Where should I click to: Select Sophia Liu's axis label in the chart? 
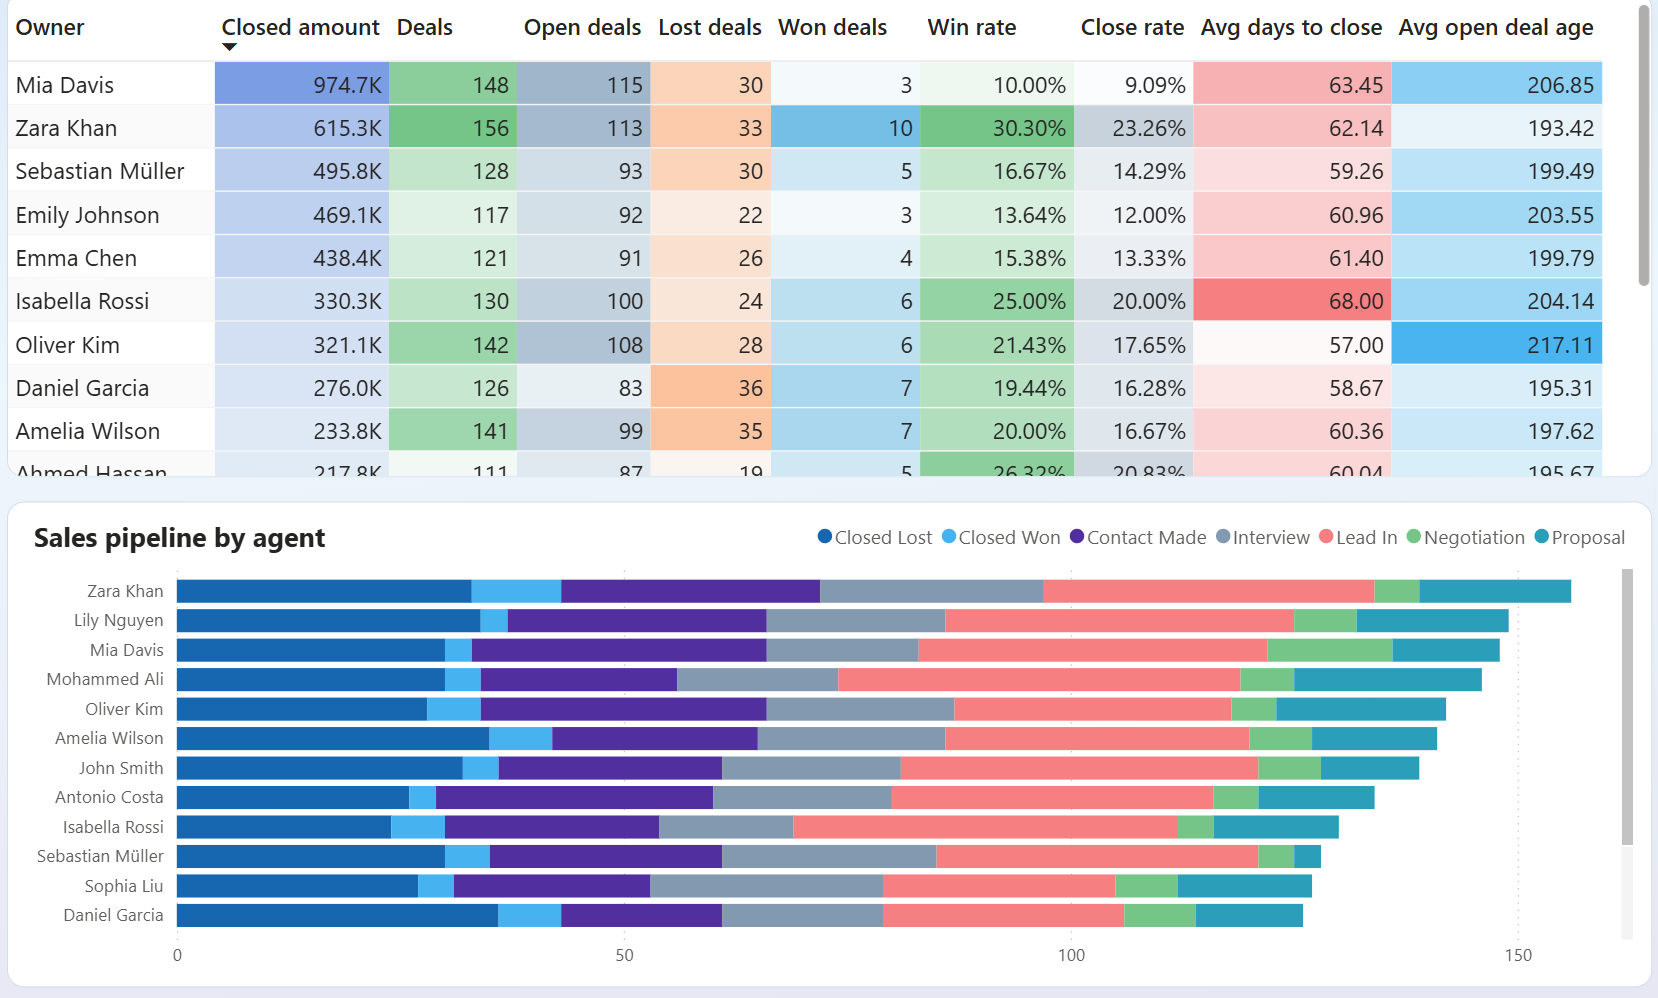tap(123, 886)
